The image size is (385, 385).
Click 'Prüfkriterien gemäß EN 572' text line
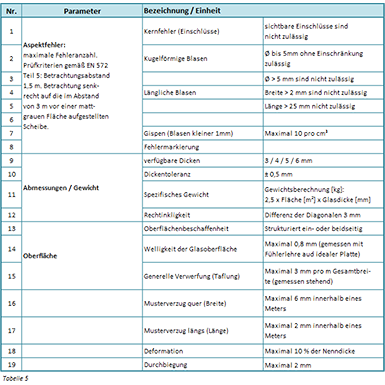(x=66, y=65)
